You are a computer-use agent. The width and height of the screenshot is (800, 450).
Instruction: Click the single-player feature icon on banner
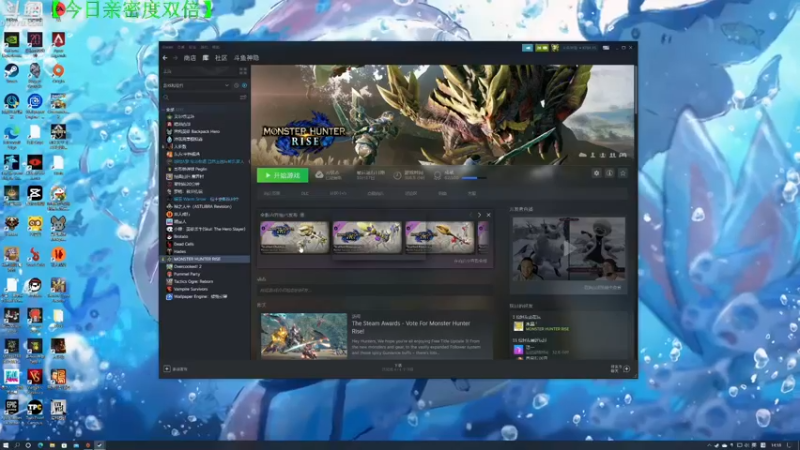(593, 155)
